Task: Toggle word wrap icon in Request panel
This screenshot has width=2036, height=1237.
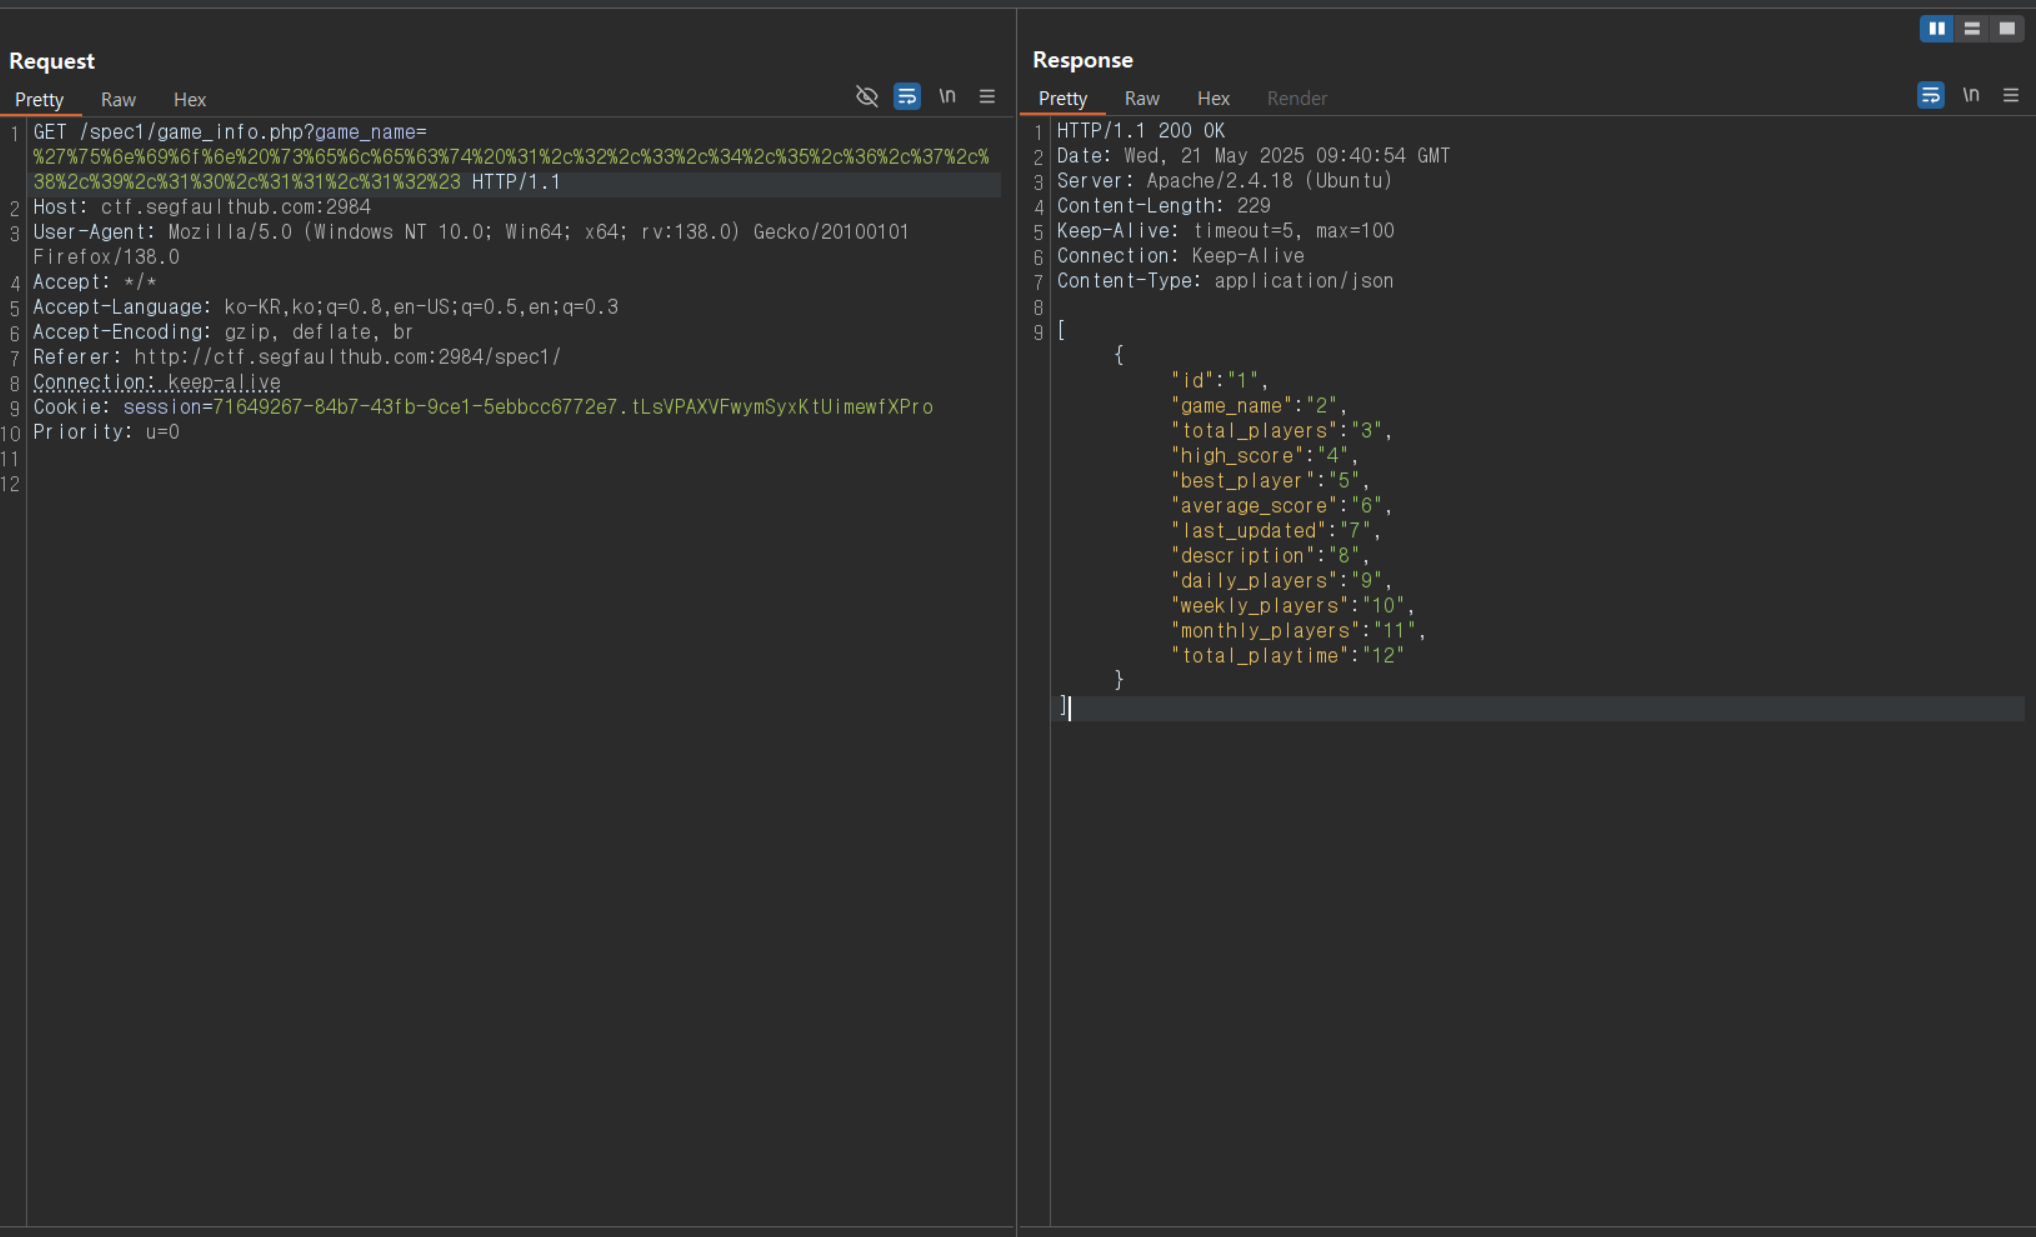Action: pyautogui.click(x=907, y=97)
